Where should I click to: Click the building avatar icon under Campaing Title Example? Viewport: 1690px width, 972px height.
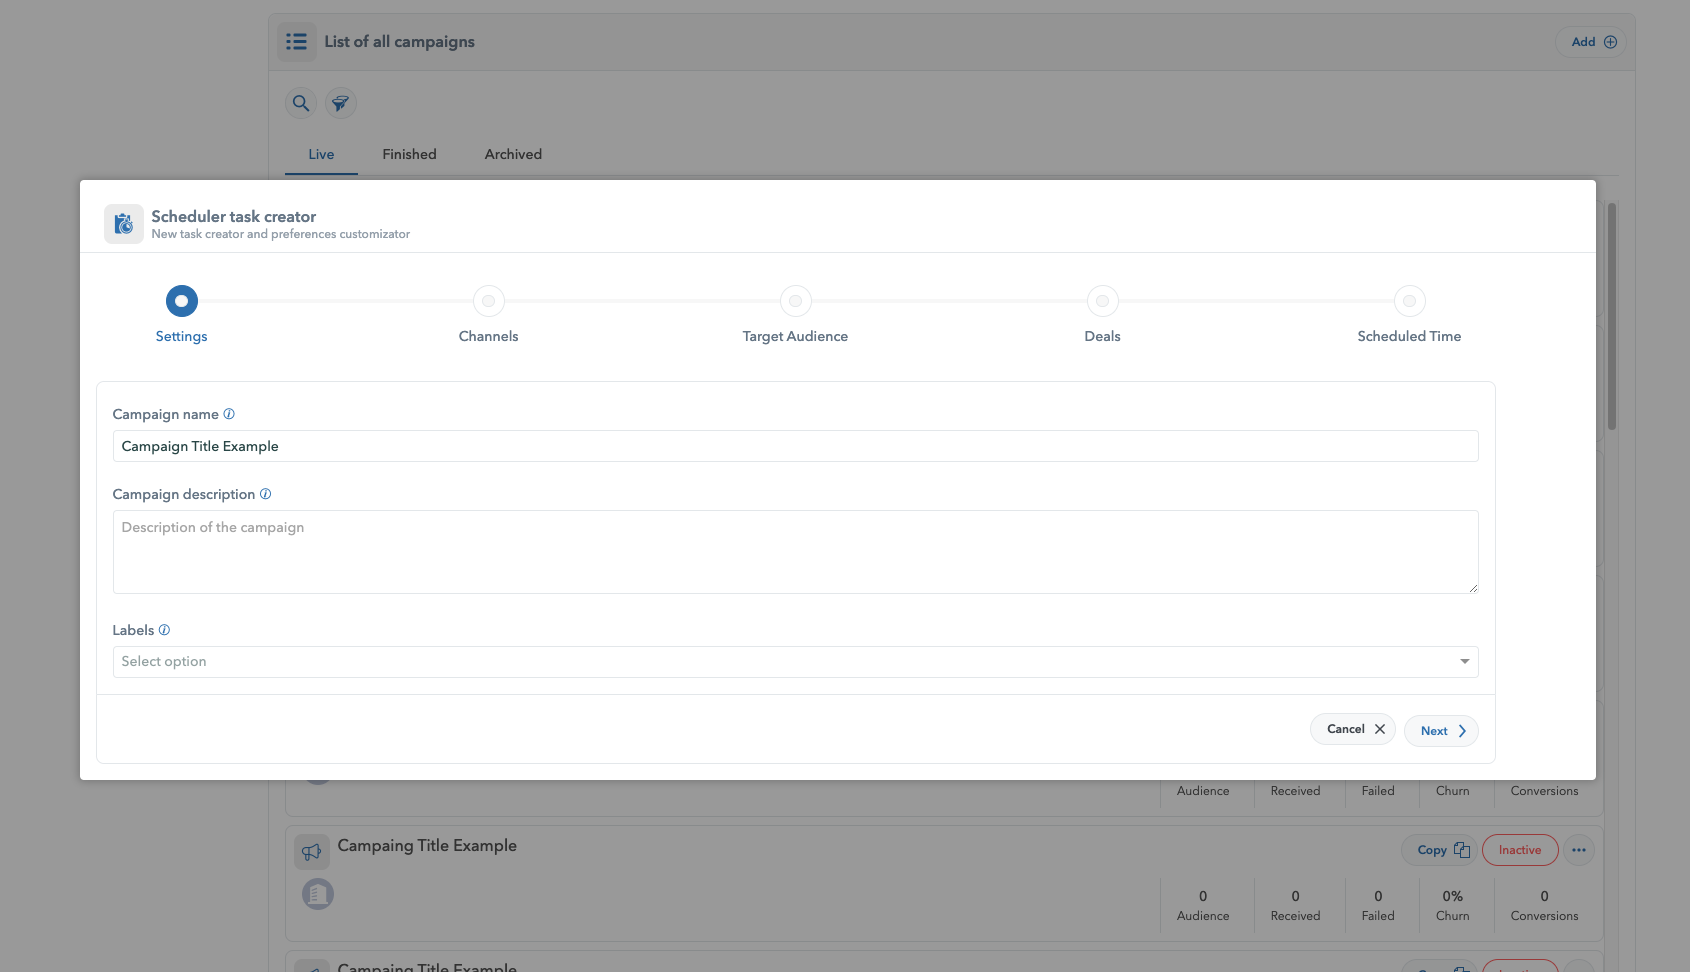pos(318,894)
